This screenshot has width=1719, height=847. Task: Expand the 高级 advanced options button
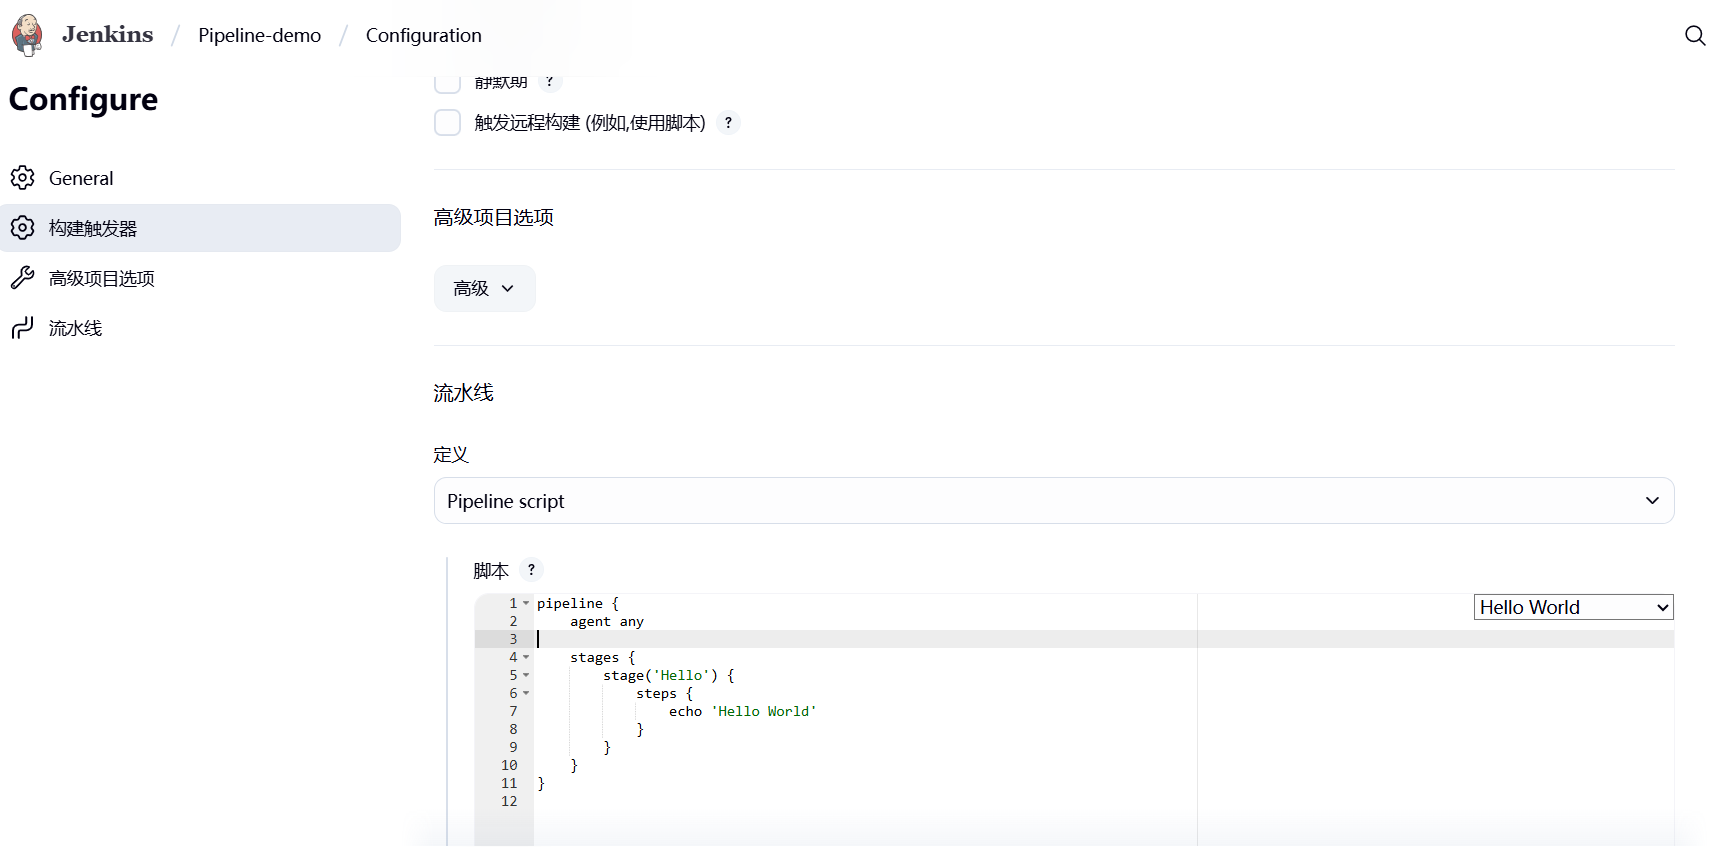click(484, 289)
